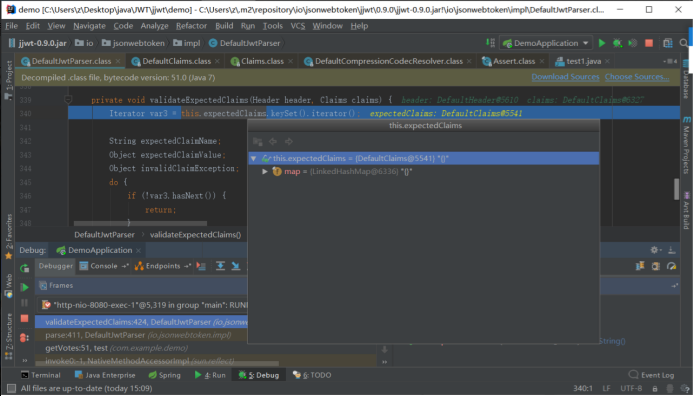693x396 pixels.
Task: Open the Console tab in Debug panel
Action: [x=103, y=266]
